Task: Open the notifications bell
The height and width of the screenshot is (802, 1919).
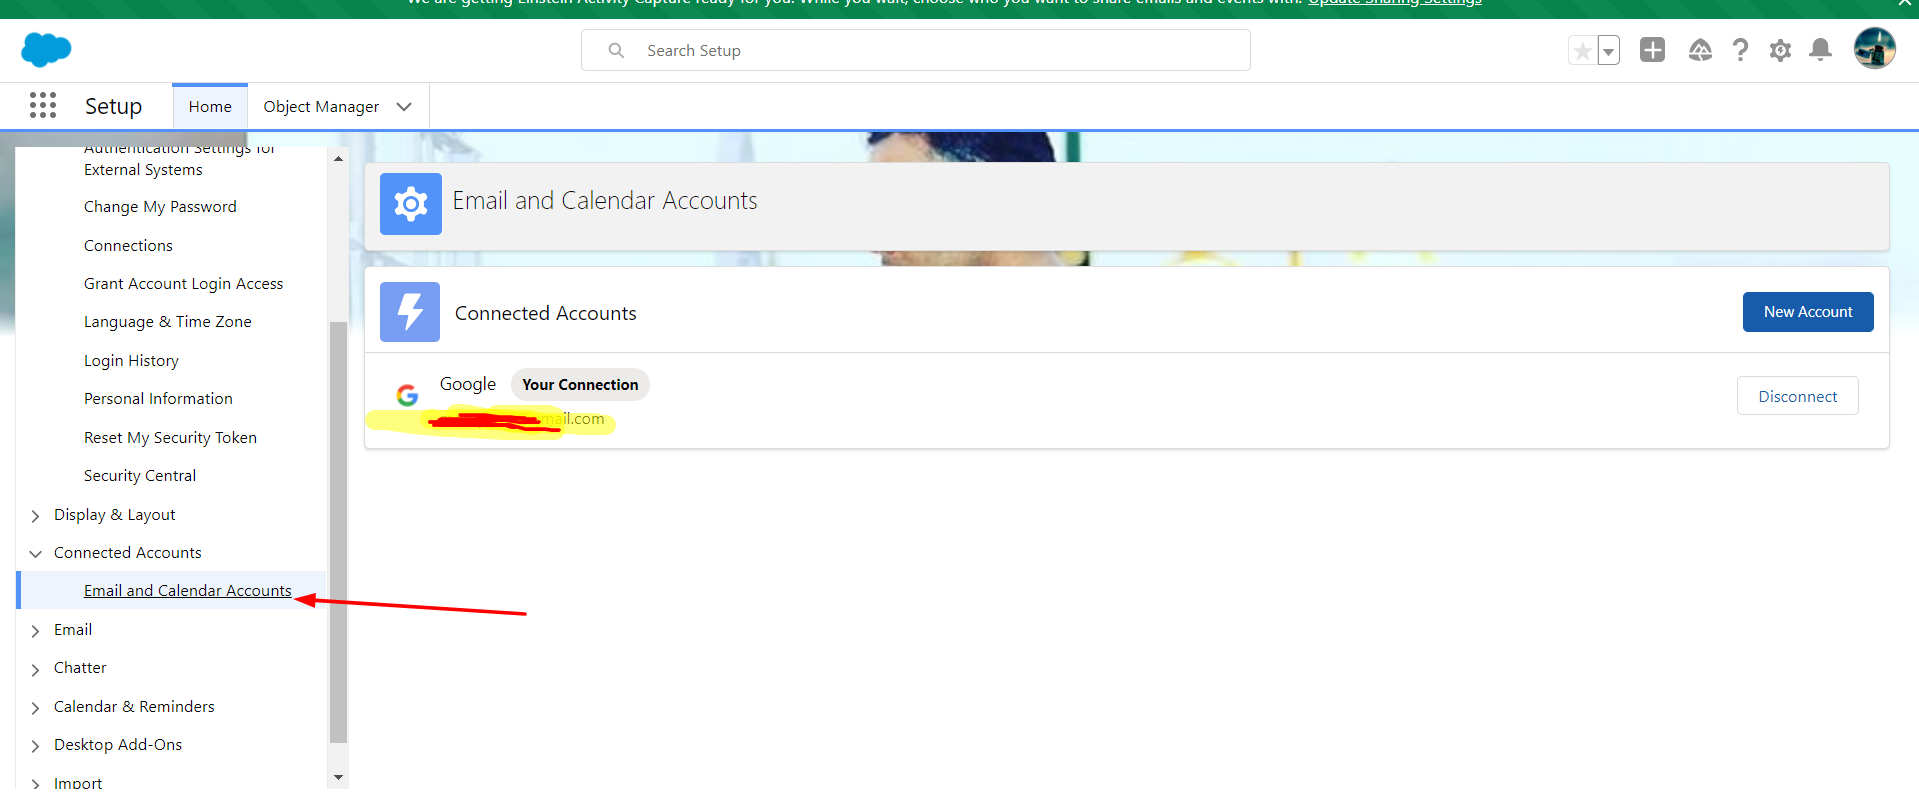Action: pos(1820,50)
